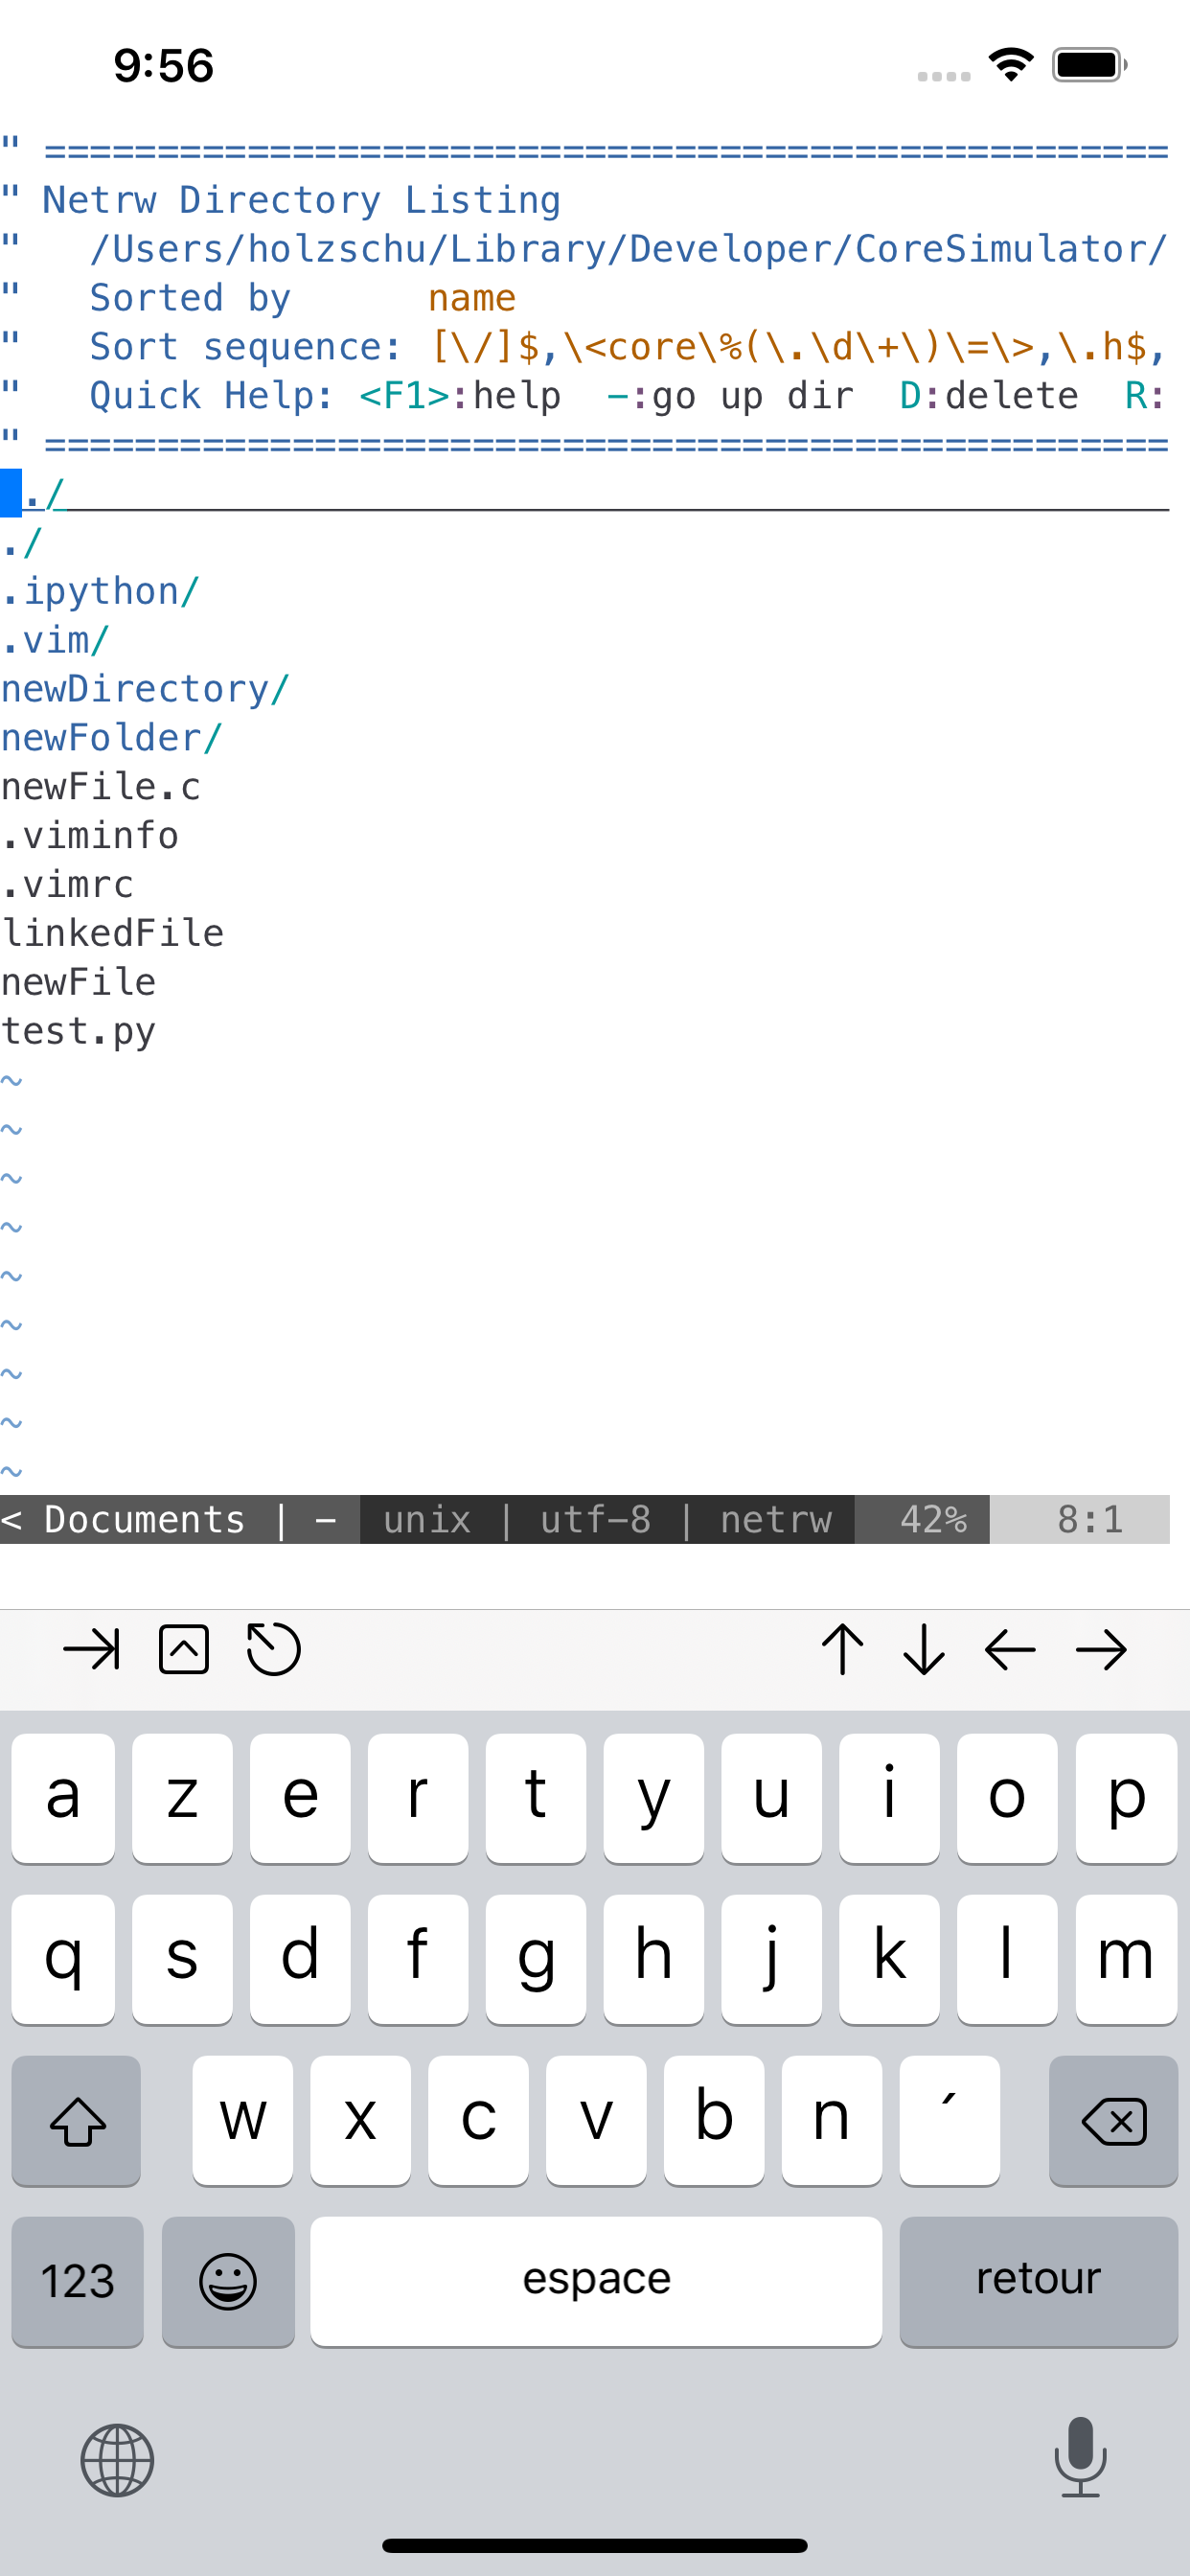Tap the 'a' key
The image size is (1190, 2576).
[63, 1798]
